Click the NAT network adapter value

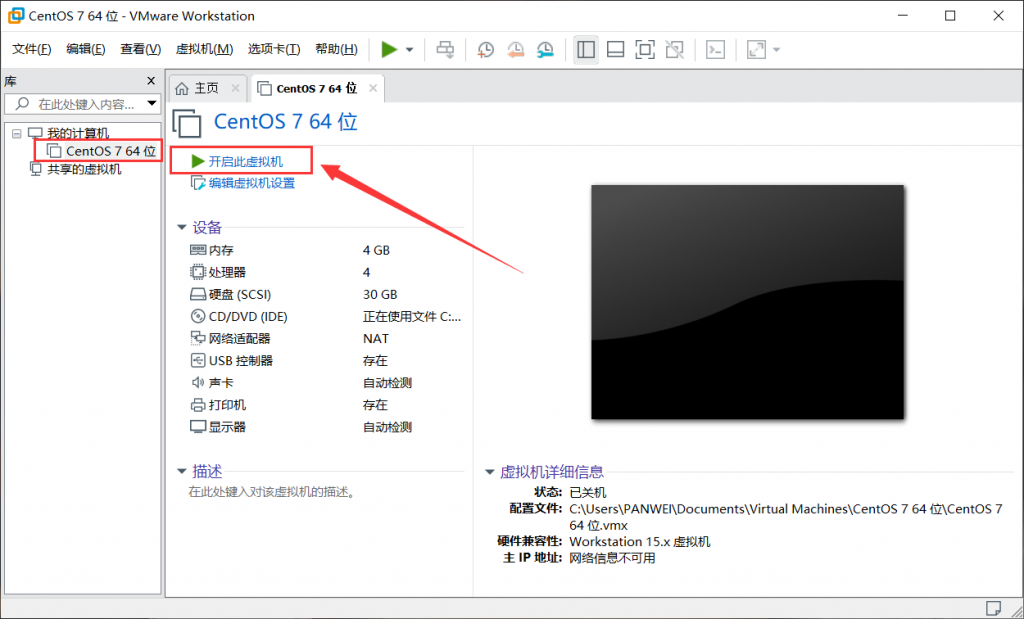[376, 339]
